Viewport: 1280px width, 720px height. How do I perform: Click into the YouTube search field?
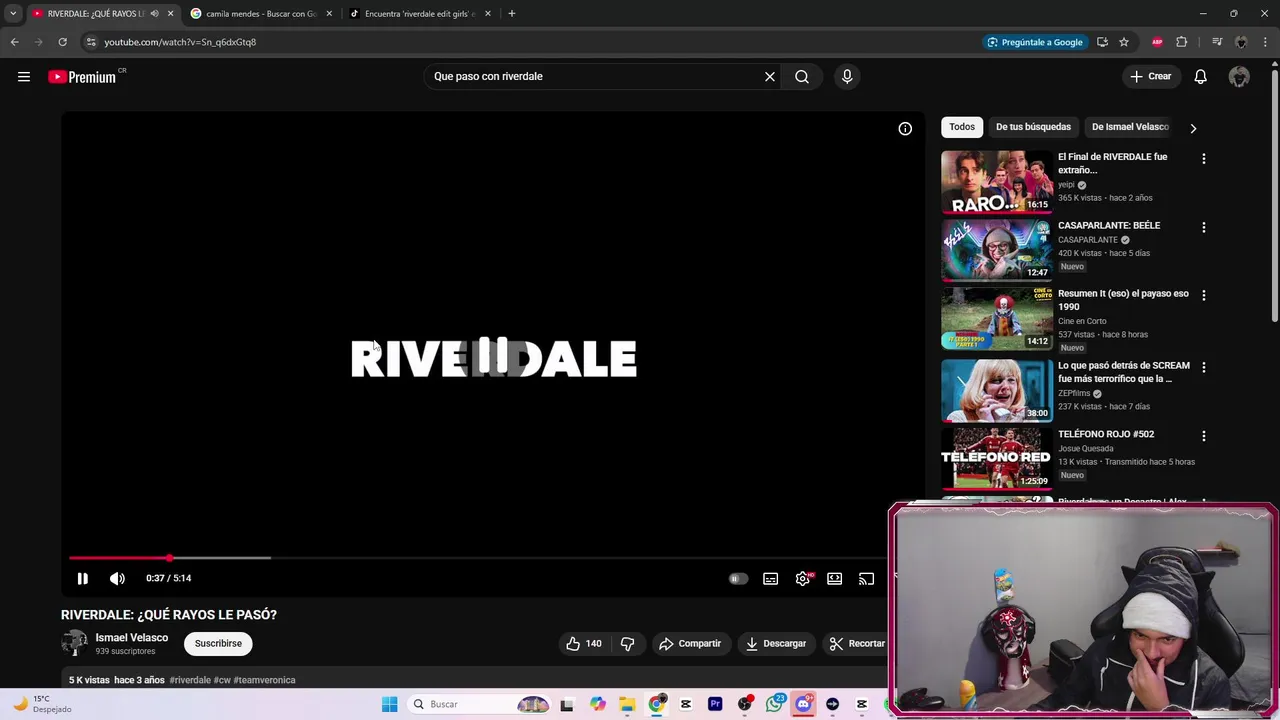tap(595, 77)
